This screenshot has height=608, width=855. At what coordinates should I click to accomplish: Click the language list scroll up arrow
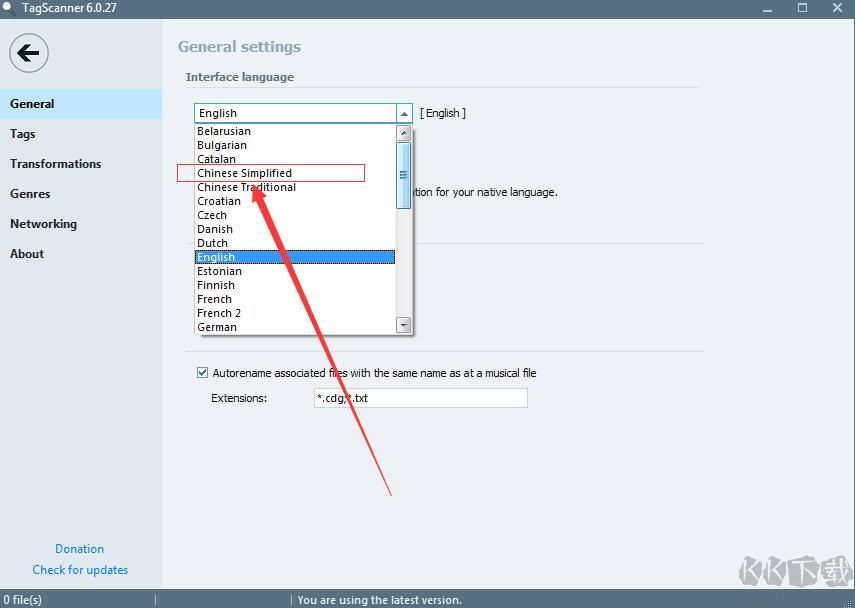404,133
